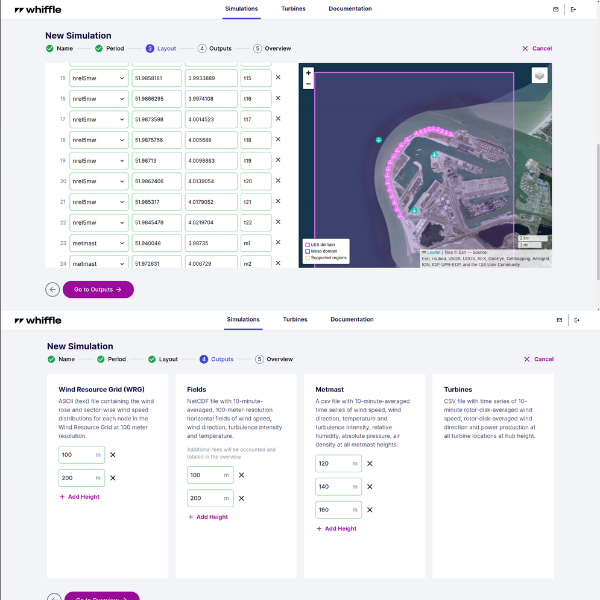Image resolution: width=600 pixels, height=600 pixels.
Task: Expand the type dropdown for row 17
Action: pos(99,119)
